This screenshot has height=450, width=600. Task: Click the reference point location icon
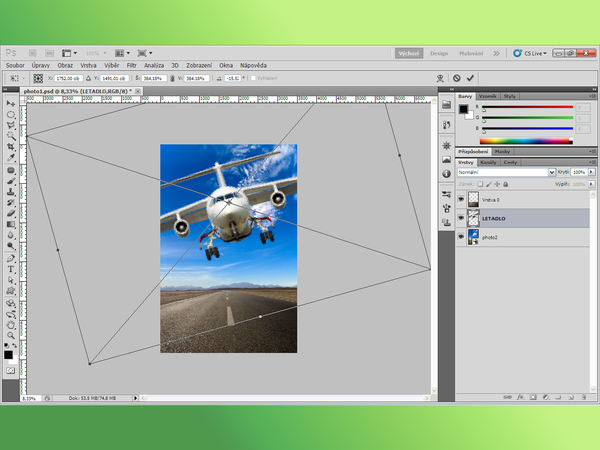tap(38, 77)
